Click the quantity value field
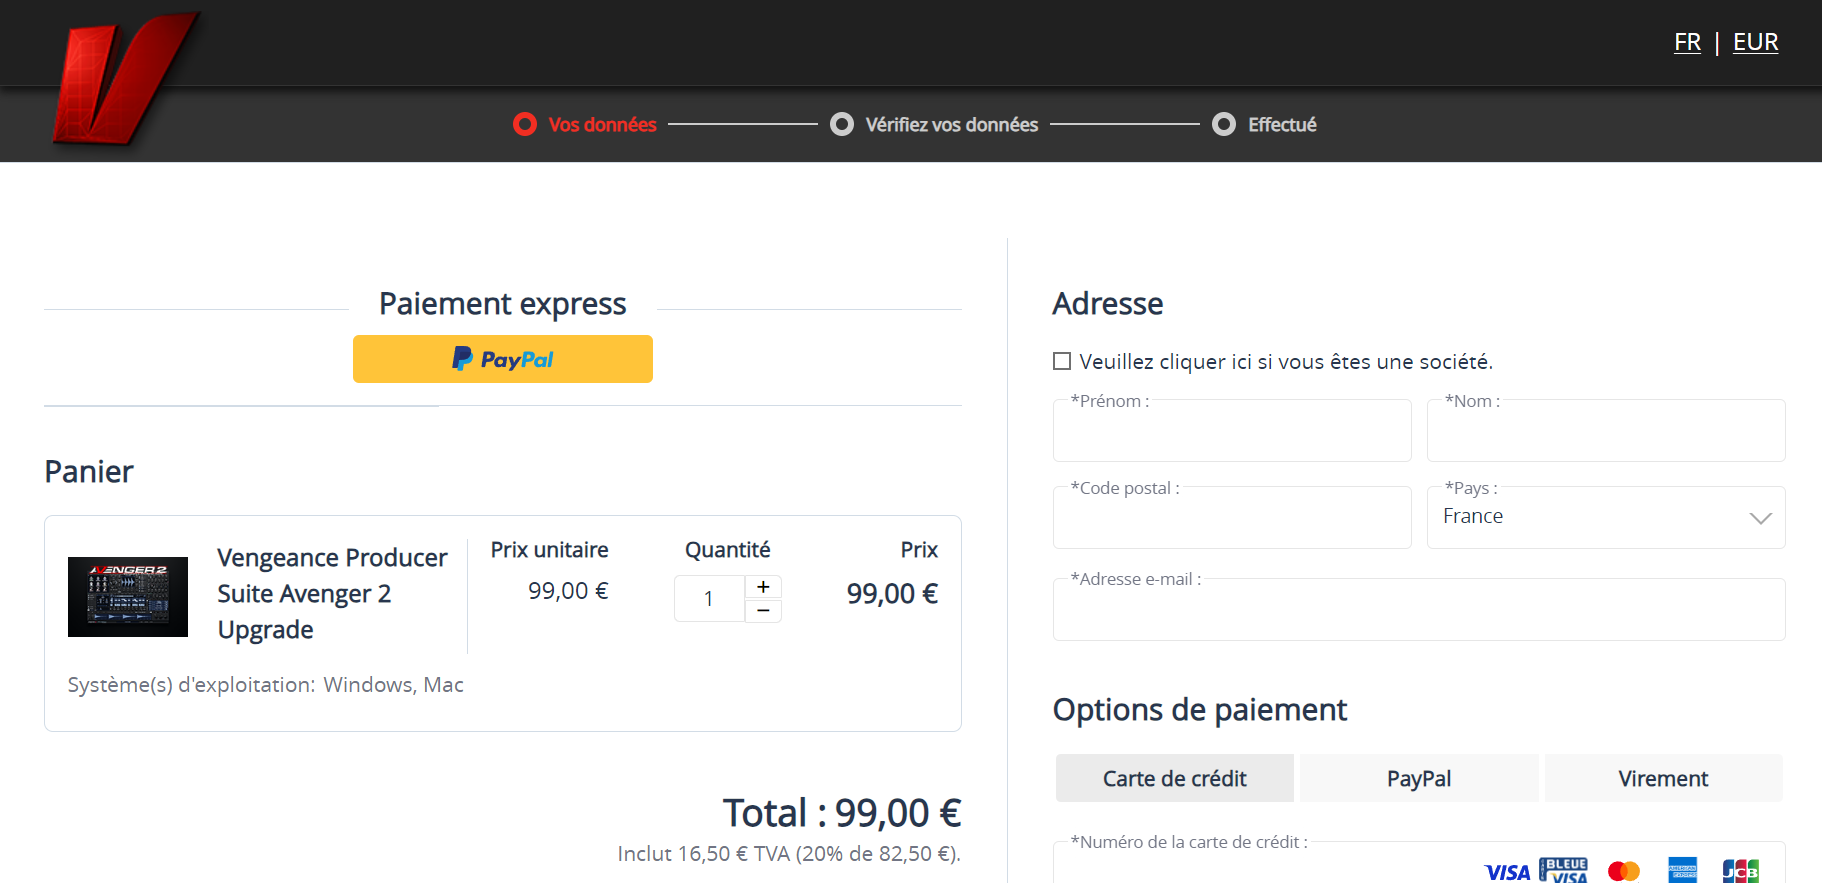The height and width of the screenshot is (883, 1822). point(709,599)
